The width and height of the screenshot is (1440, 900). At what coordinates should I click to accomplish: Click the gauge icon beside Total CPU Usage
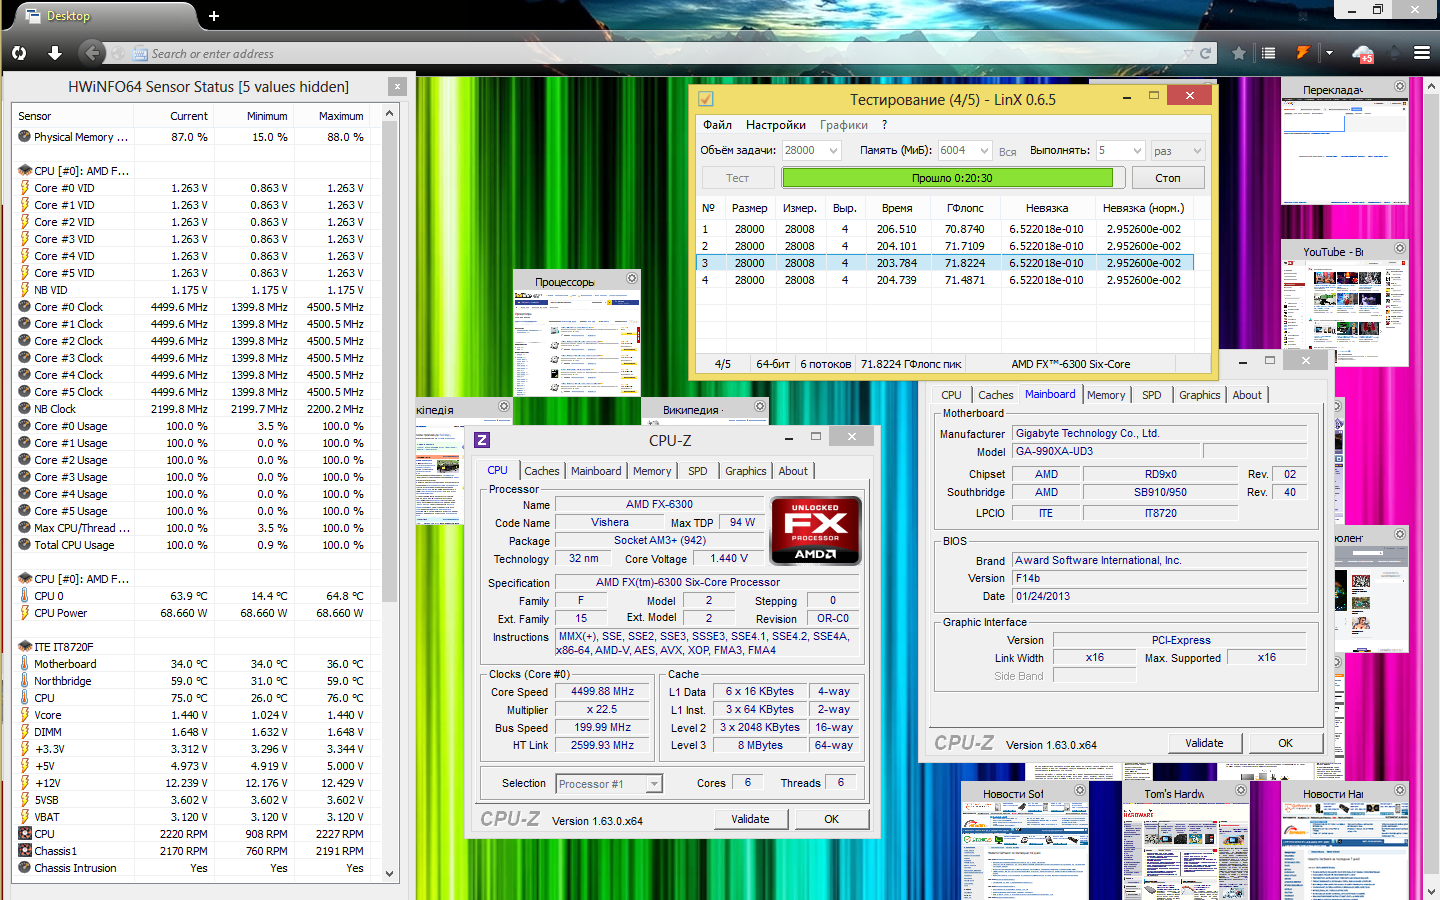(x=25, y=545)
